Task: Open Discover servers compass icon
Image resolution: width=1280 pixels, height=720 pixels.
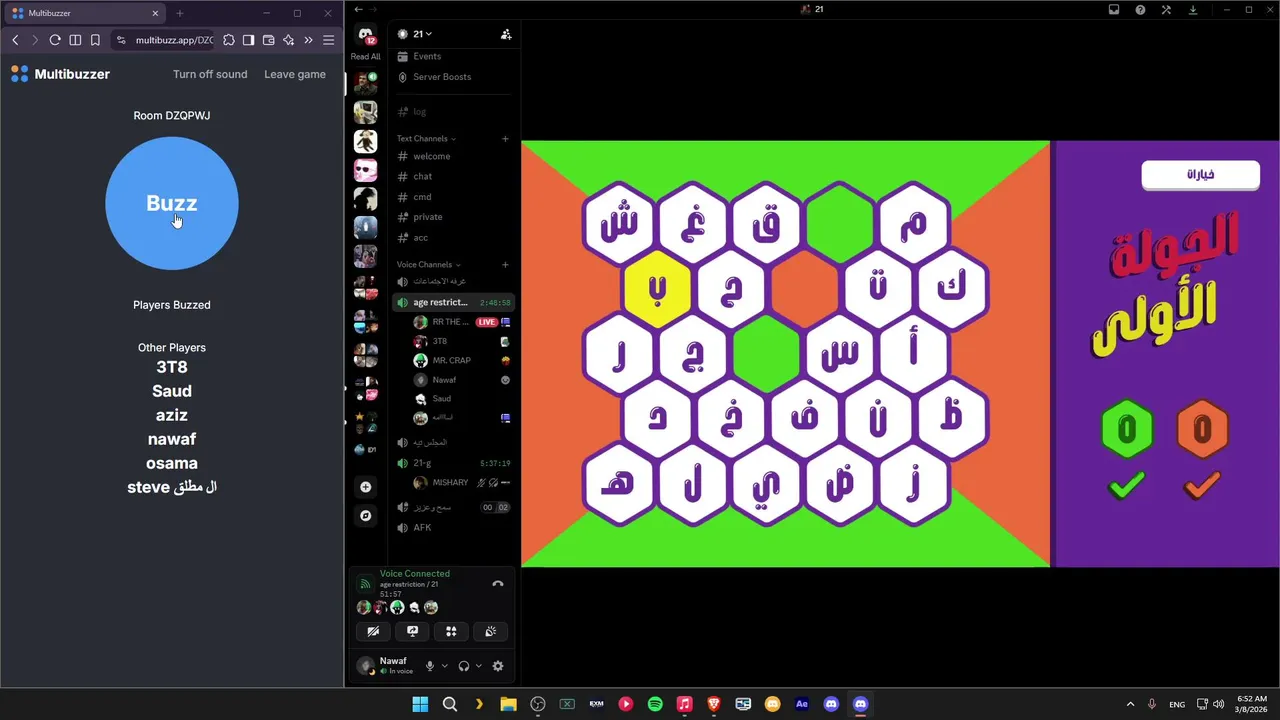Action: [366, 516]
